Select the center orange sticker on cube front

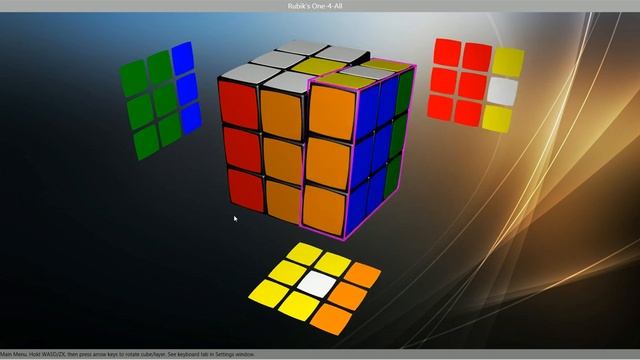point(283,160)
